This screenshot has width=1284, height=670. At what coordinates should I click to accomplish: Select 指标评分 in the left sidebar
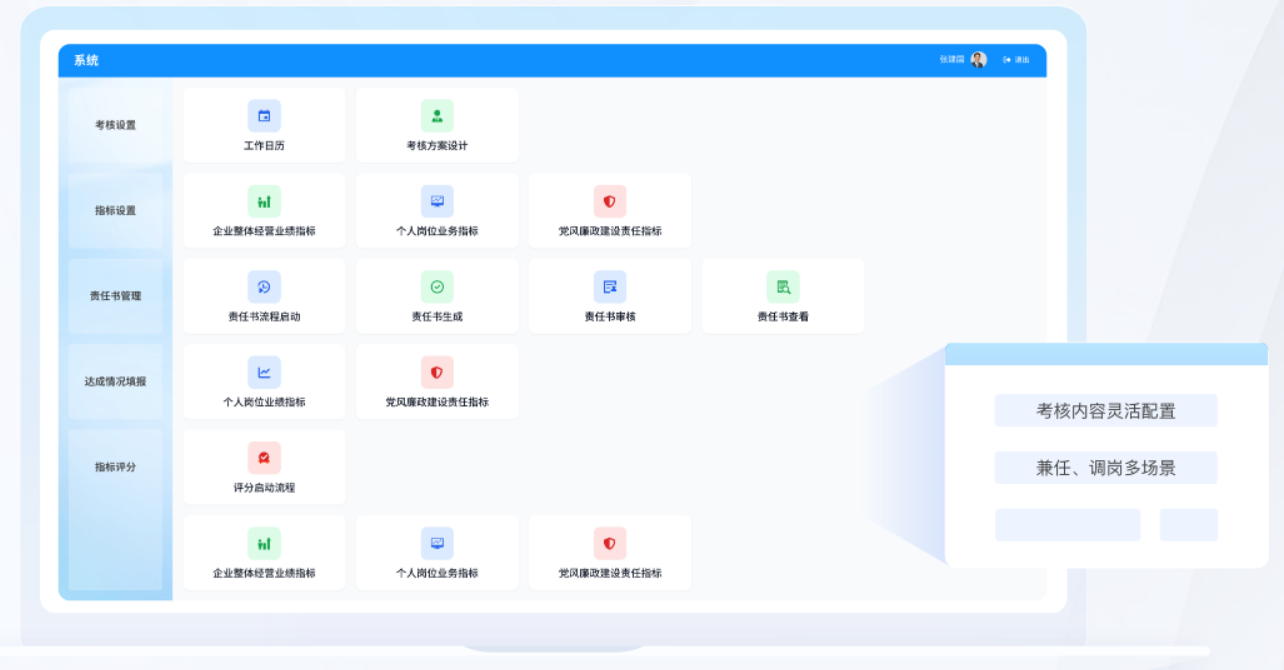(115, 467)
